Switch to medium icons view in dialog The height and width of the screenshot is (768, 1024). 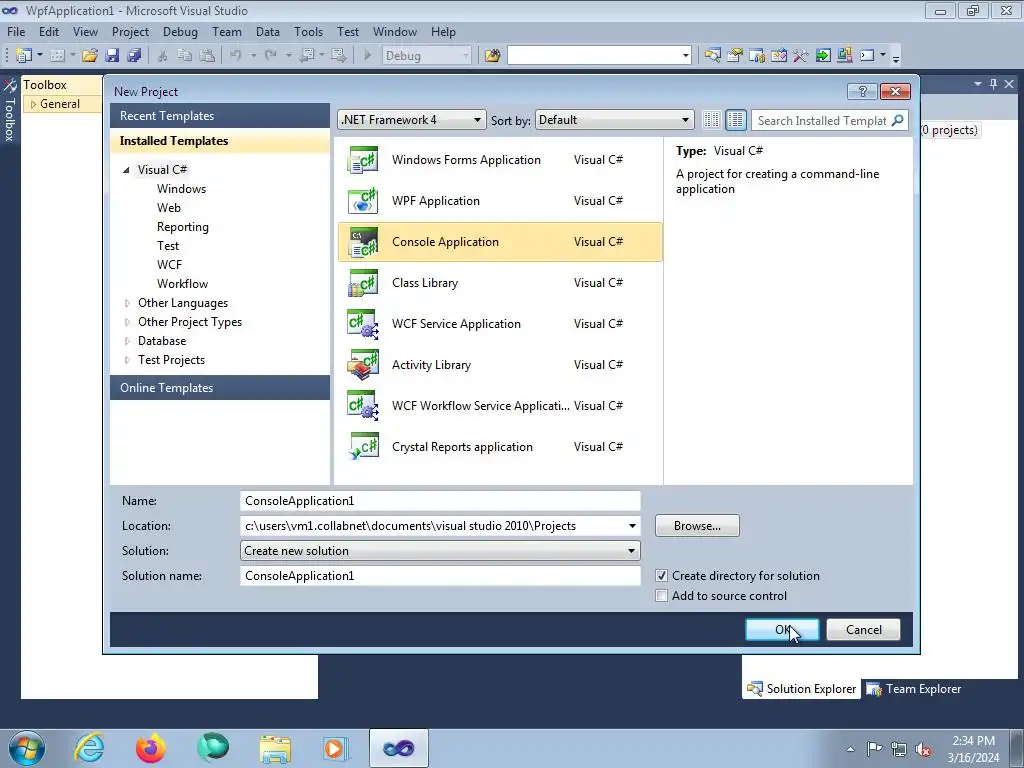735,120
